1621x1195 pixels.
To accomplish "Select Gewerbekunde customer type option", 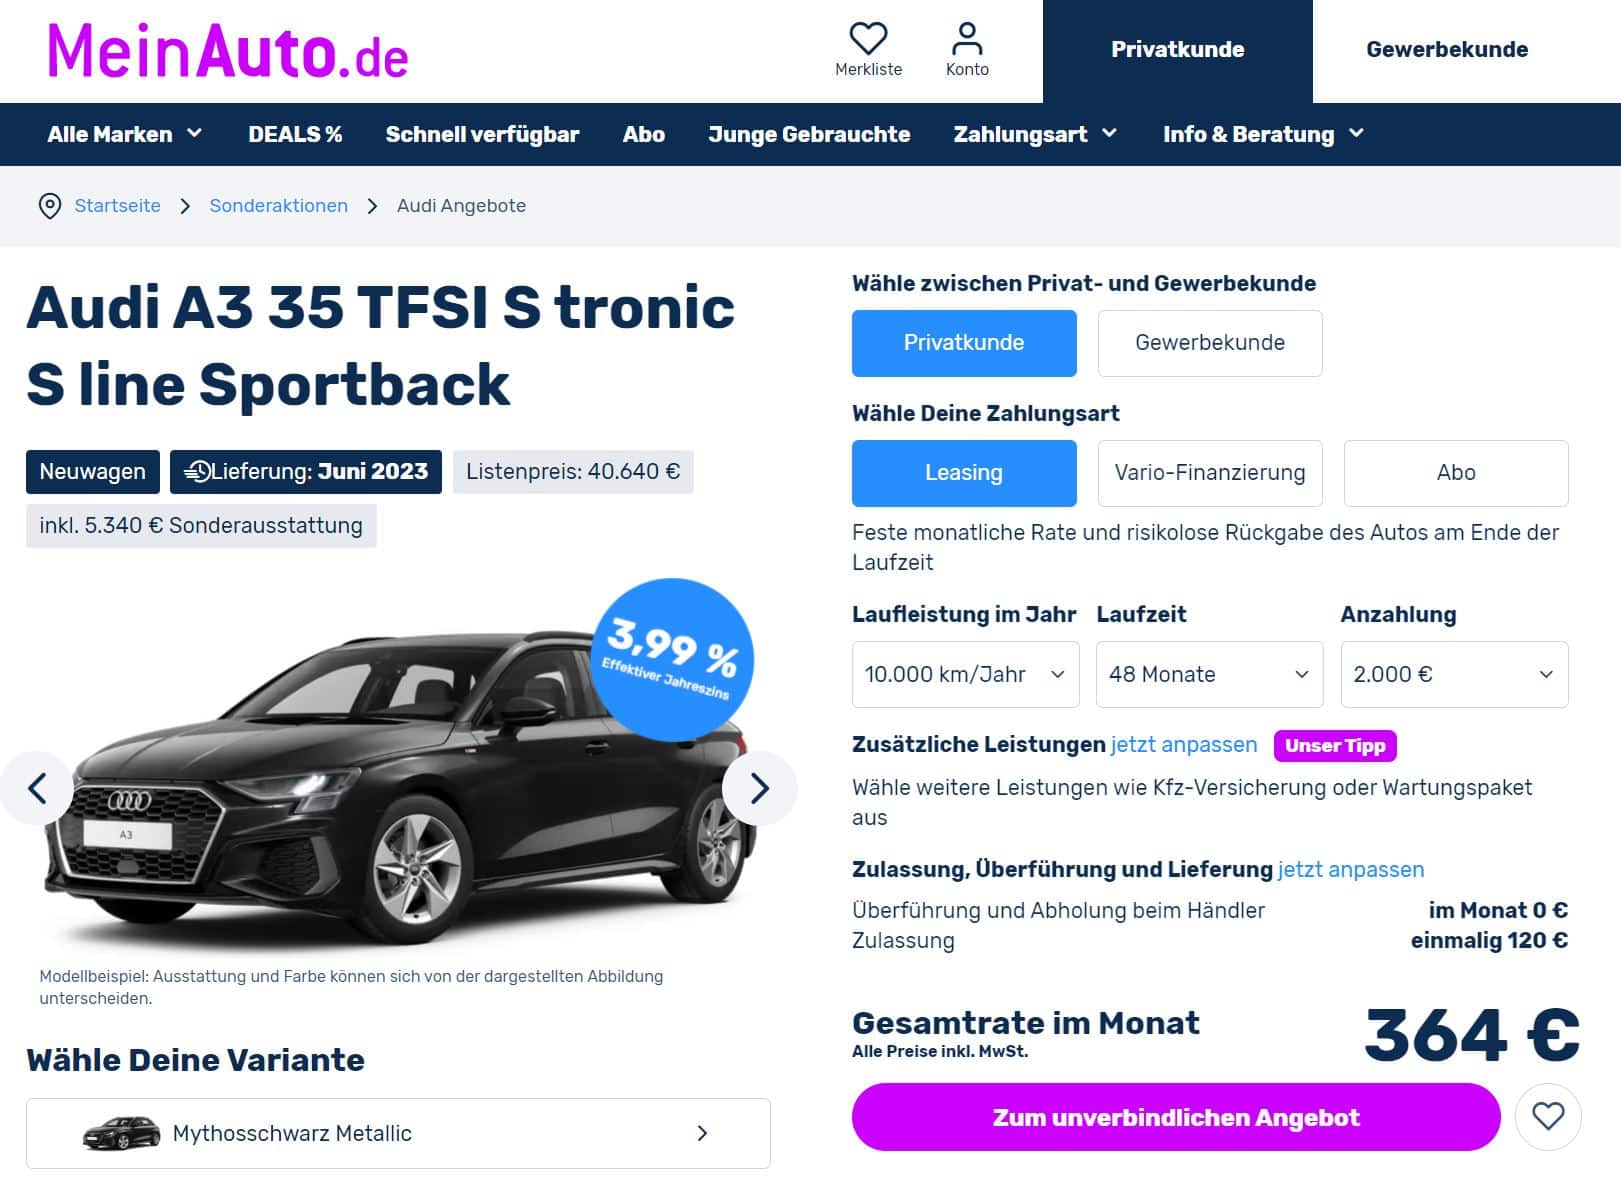I will 1210,343.
